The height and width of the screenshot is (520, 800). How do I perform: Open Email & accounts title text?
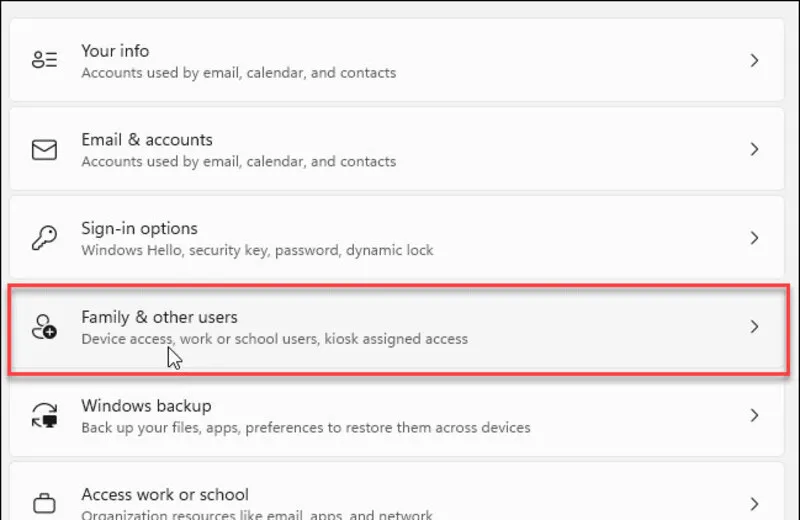tap(147, 140)
